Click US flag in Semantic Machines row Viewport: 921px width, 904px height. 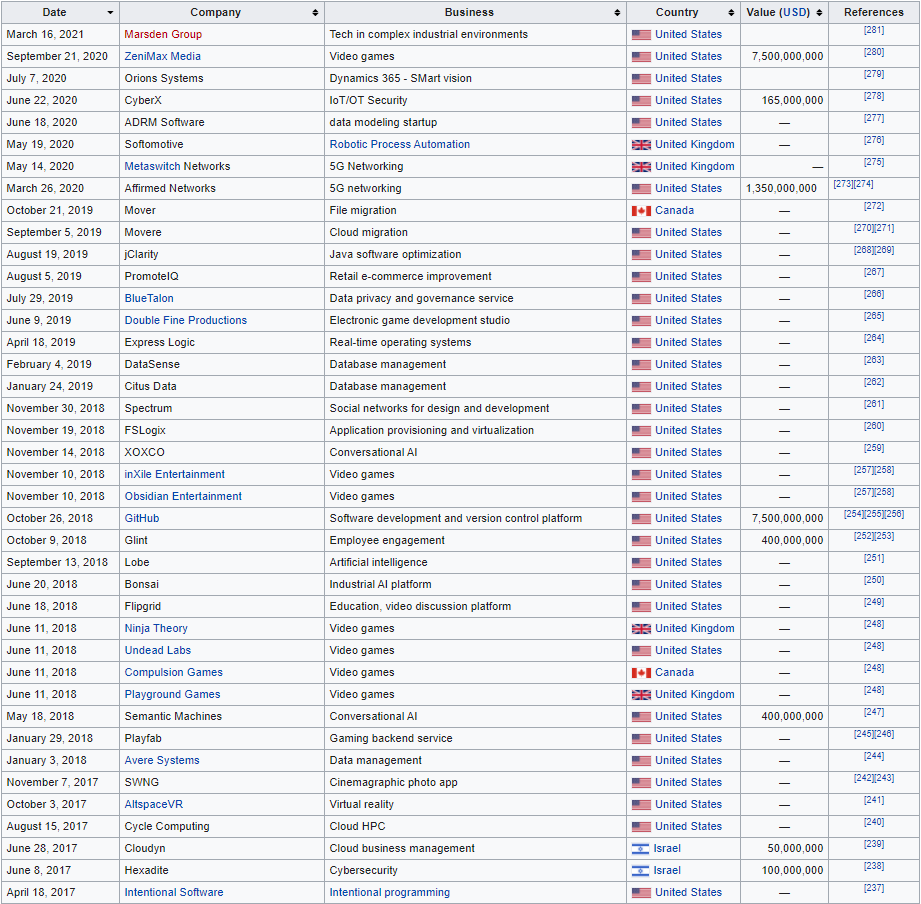[641, 717]
